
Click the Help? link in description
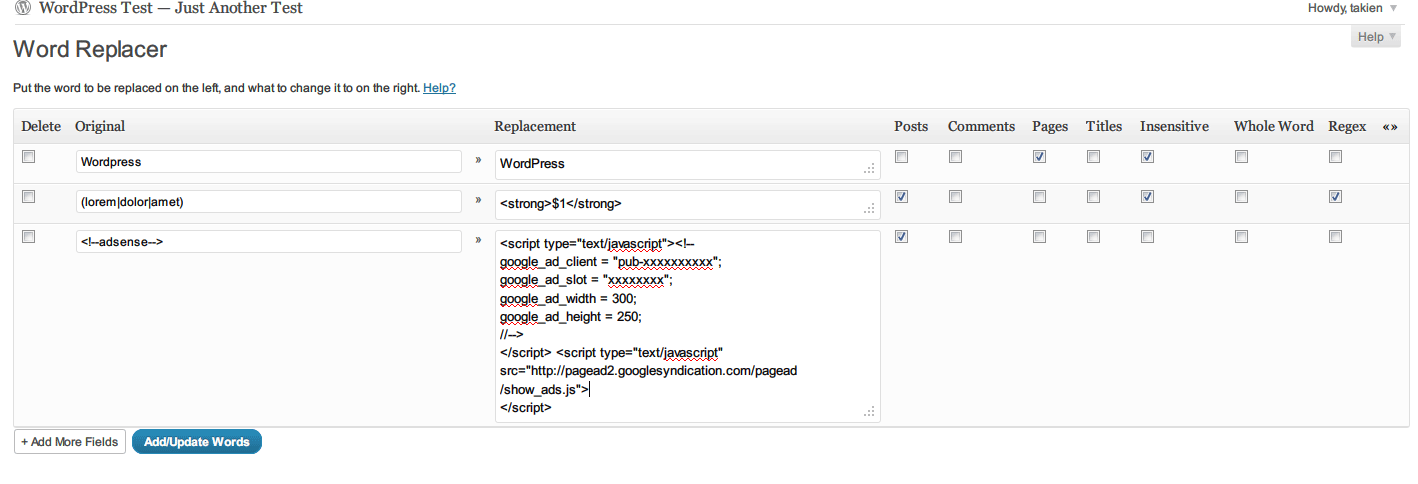439,88
